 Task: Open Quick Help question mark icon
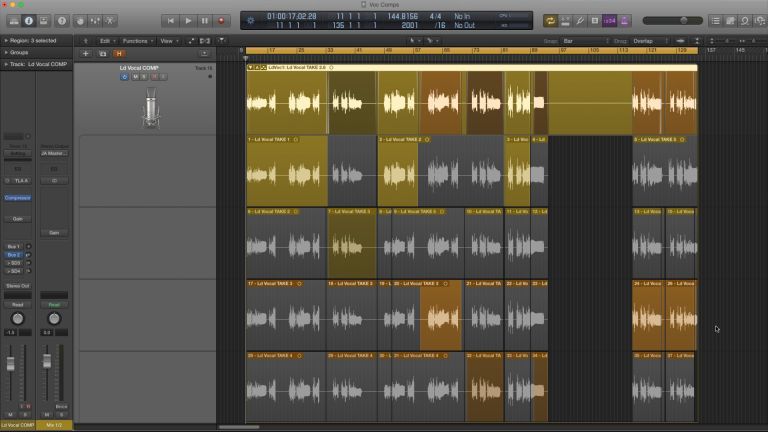pos(63,20)
